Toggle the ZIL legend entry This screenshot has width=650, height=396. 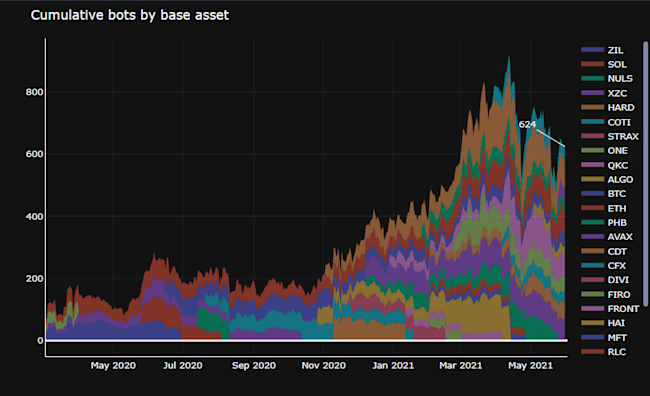(602, 50)
